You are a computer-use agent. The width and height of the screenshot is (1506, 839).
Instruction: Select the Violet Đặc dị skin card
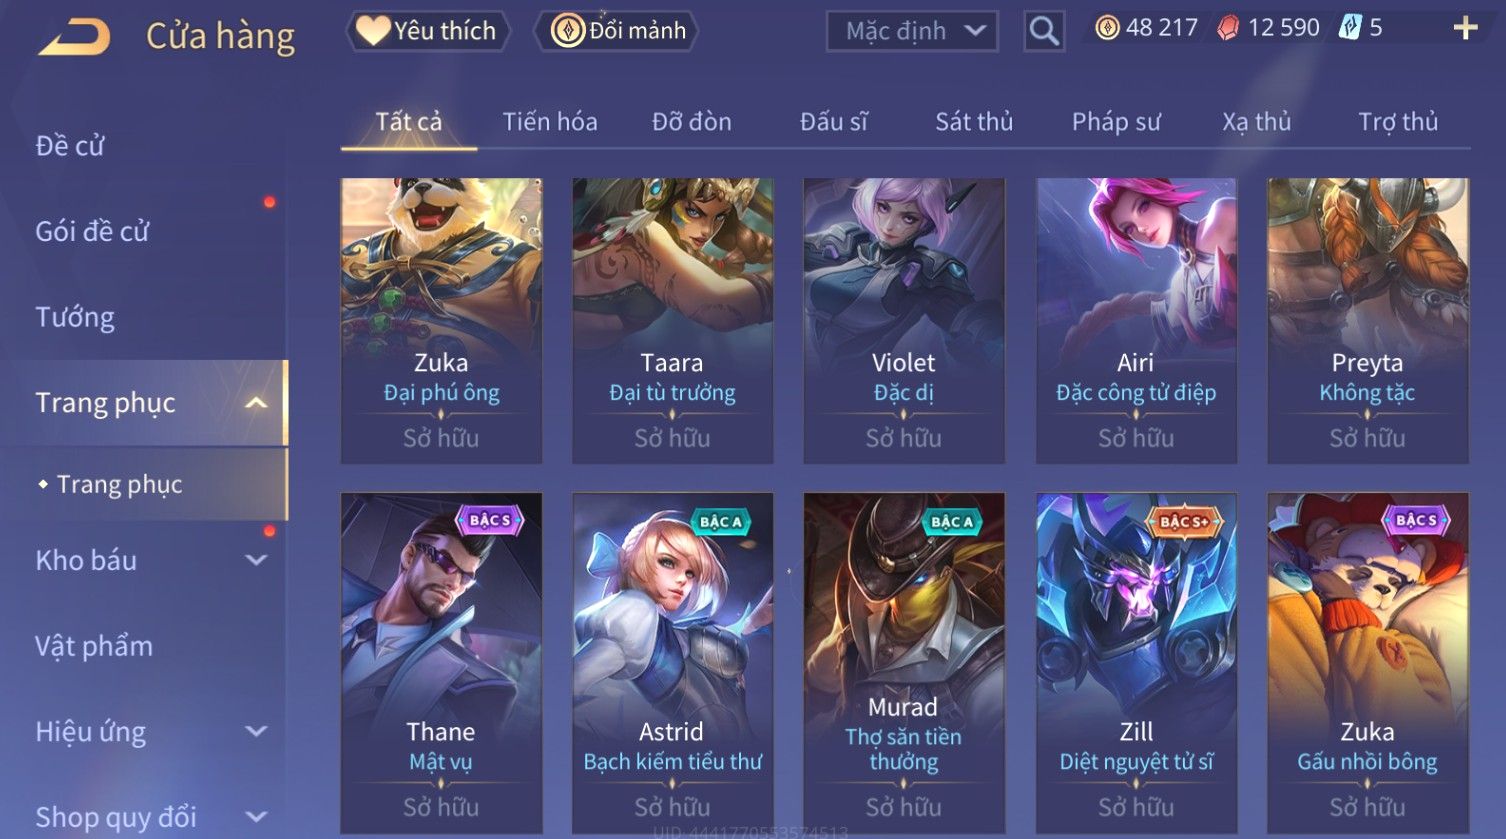[904, 321]
